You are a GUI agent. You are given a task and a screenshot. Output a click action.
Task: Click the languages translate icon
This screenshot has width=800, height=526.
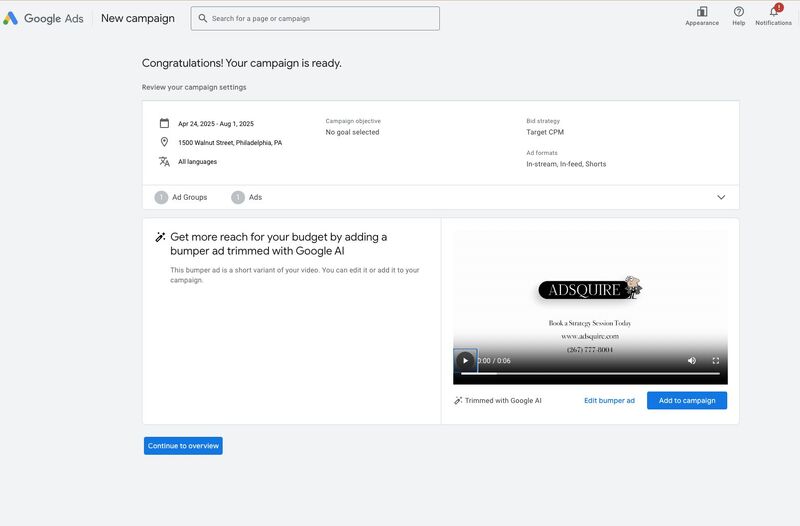[x=164, y=161]
